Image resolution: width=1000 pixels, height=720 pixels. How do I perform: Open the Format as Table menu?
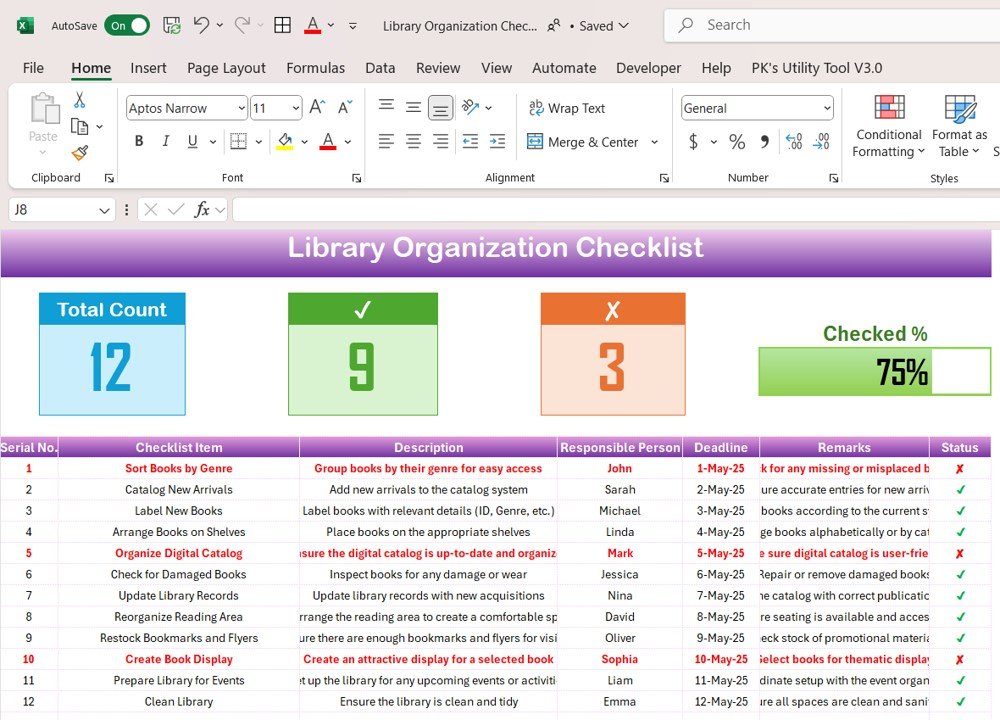960,126
